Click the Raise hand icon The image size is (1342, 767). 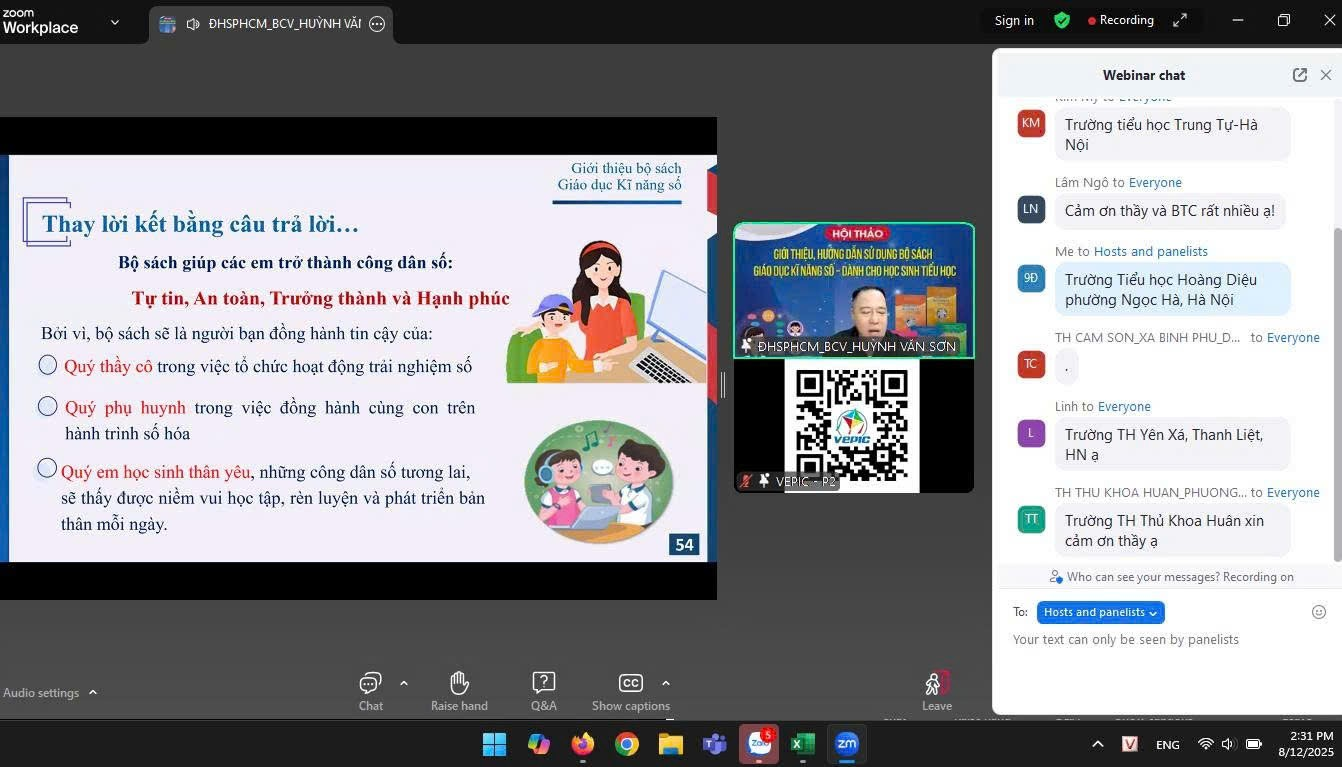pyautogui.click(x=459, y=684)
